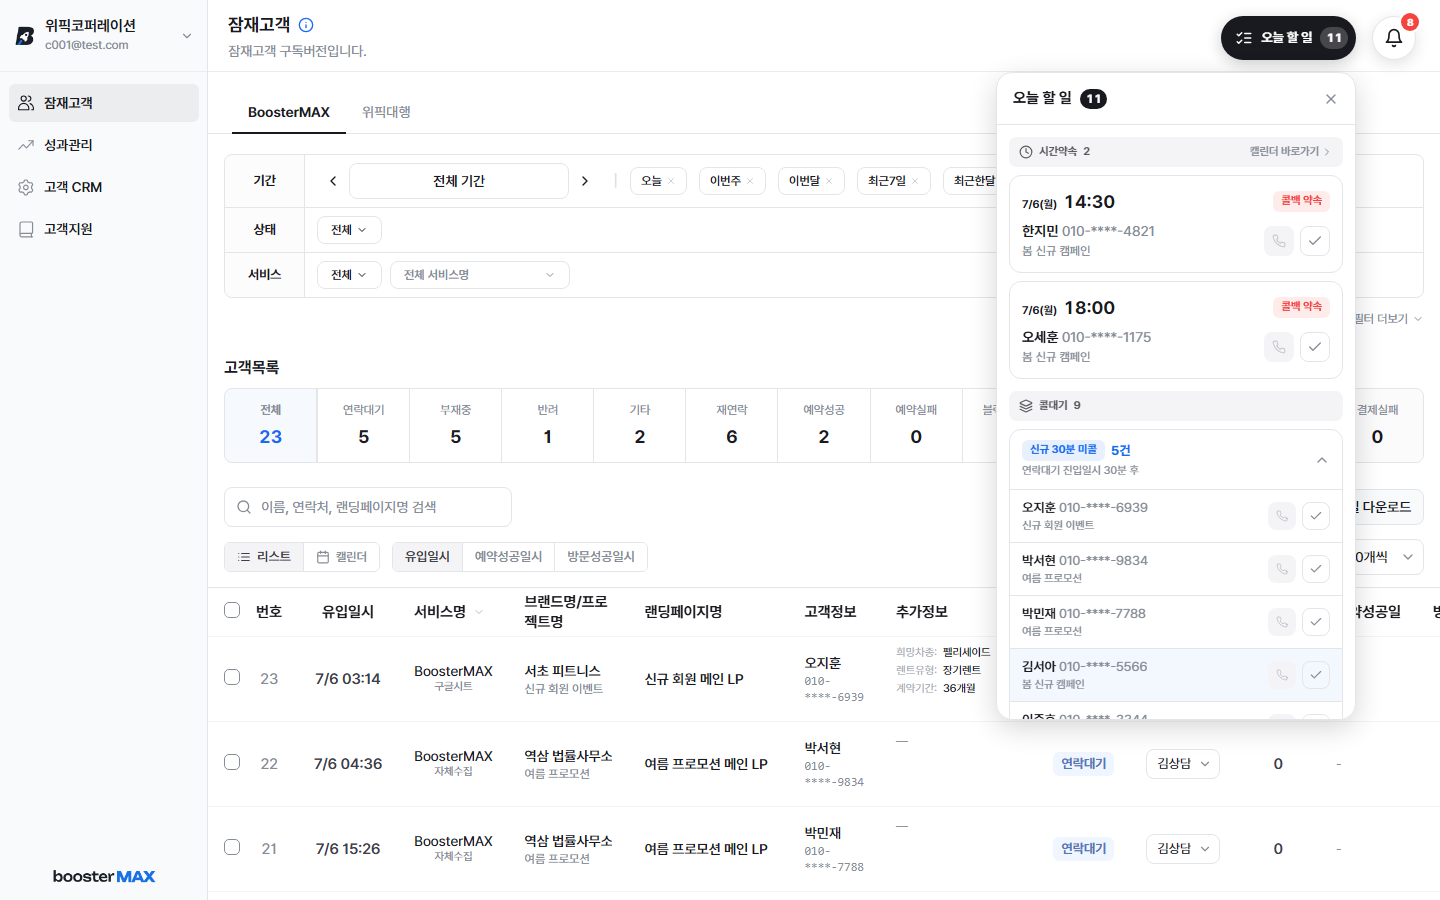1440x900 pixels.
Task: Select the 전체 23 status card
Action: (x=271, y=426)
